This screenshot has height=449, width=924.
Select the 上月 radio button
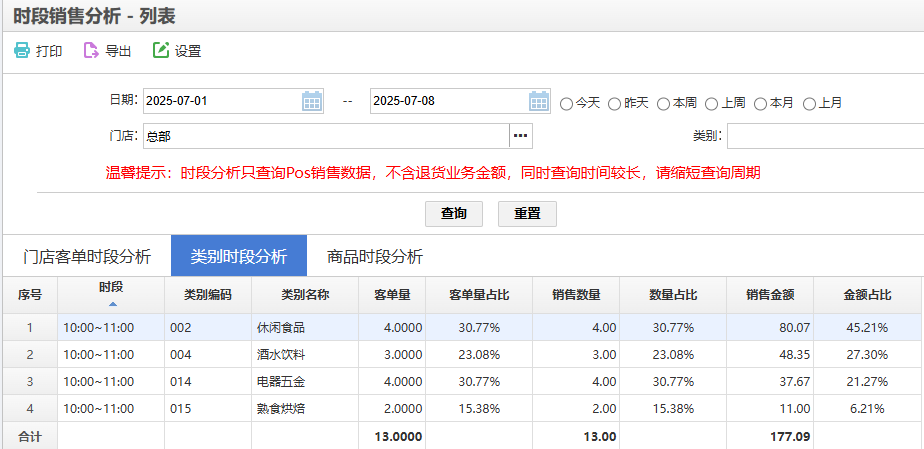tap(810, 104)
